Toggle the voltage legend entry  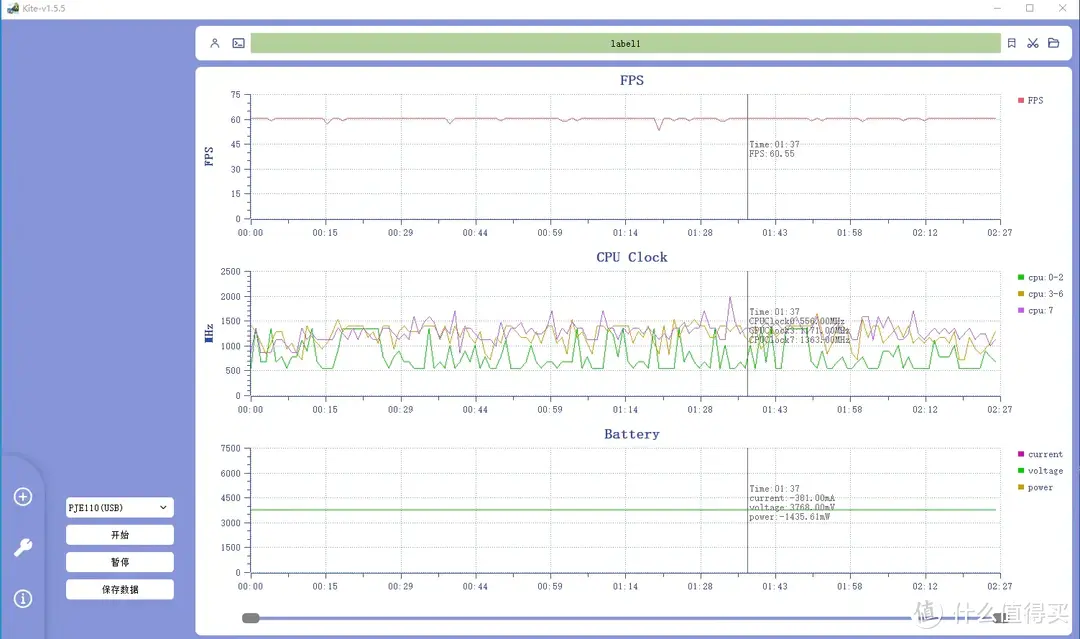1040,471
